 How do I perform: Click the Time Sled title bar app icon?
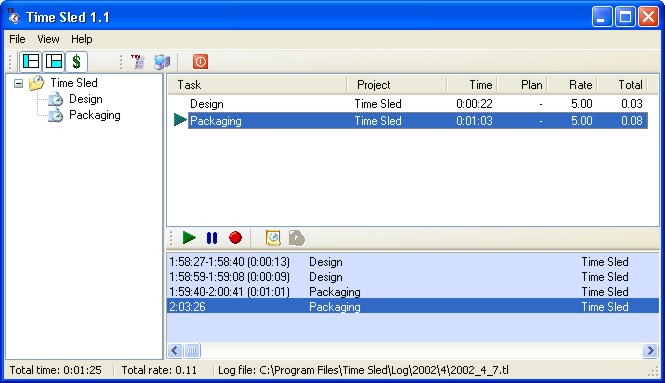[x=14, y=17]
